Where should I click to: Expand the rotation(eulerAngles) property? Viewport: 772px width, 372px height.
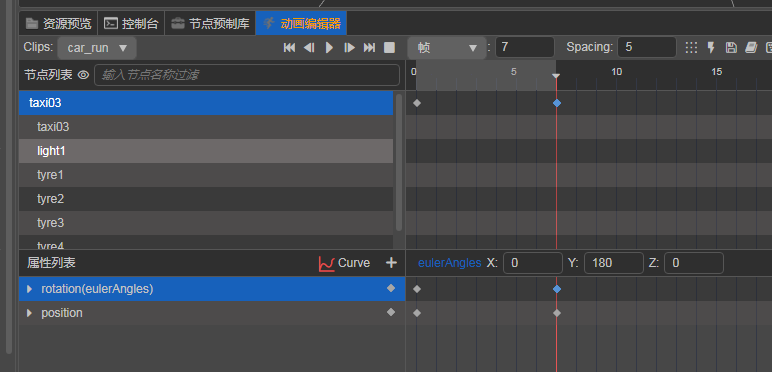(30, 289)
